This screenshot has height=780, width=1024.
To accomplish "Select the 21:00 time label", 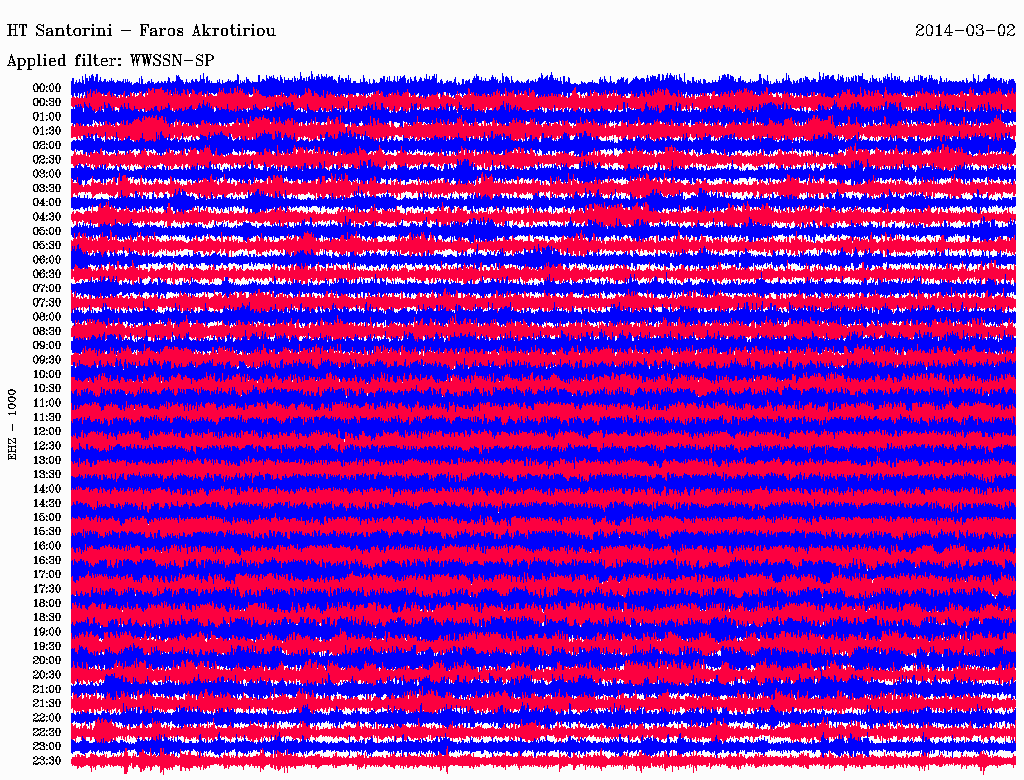I will tap(47, 689).
